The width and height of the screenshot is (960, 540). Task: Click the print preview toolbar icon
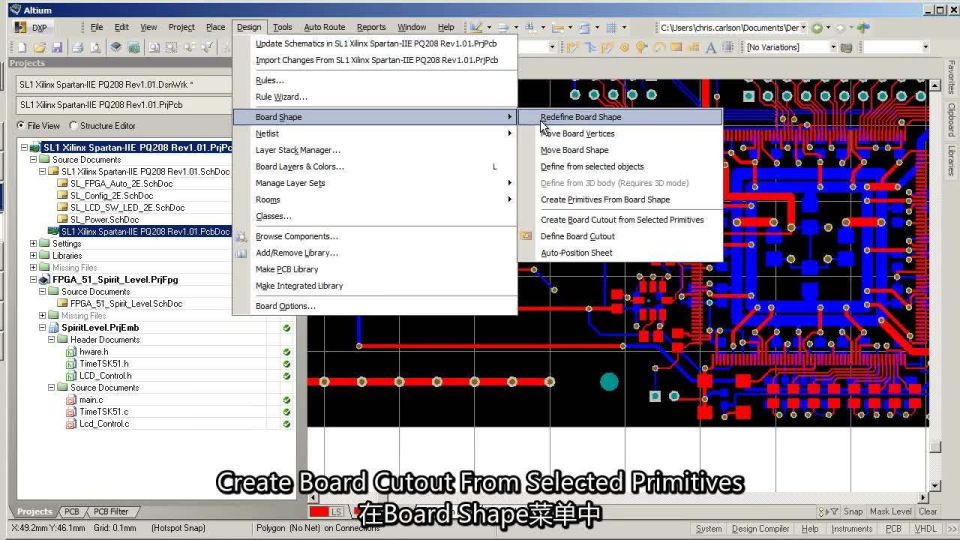[x=96, y=47]
